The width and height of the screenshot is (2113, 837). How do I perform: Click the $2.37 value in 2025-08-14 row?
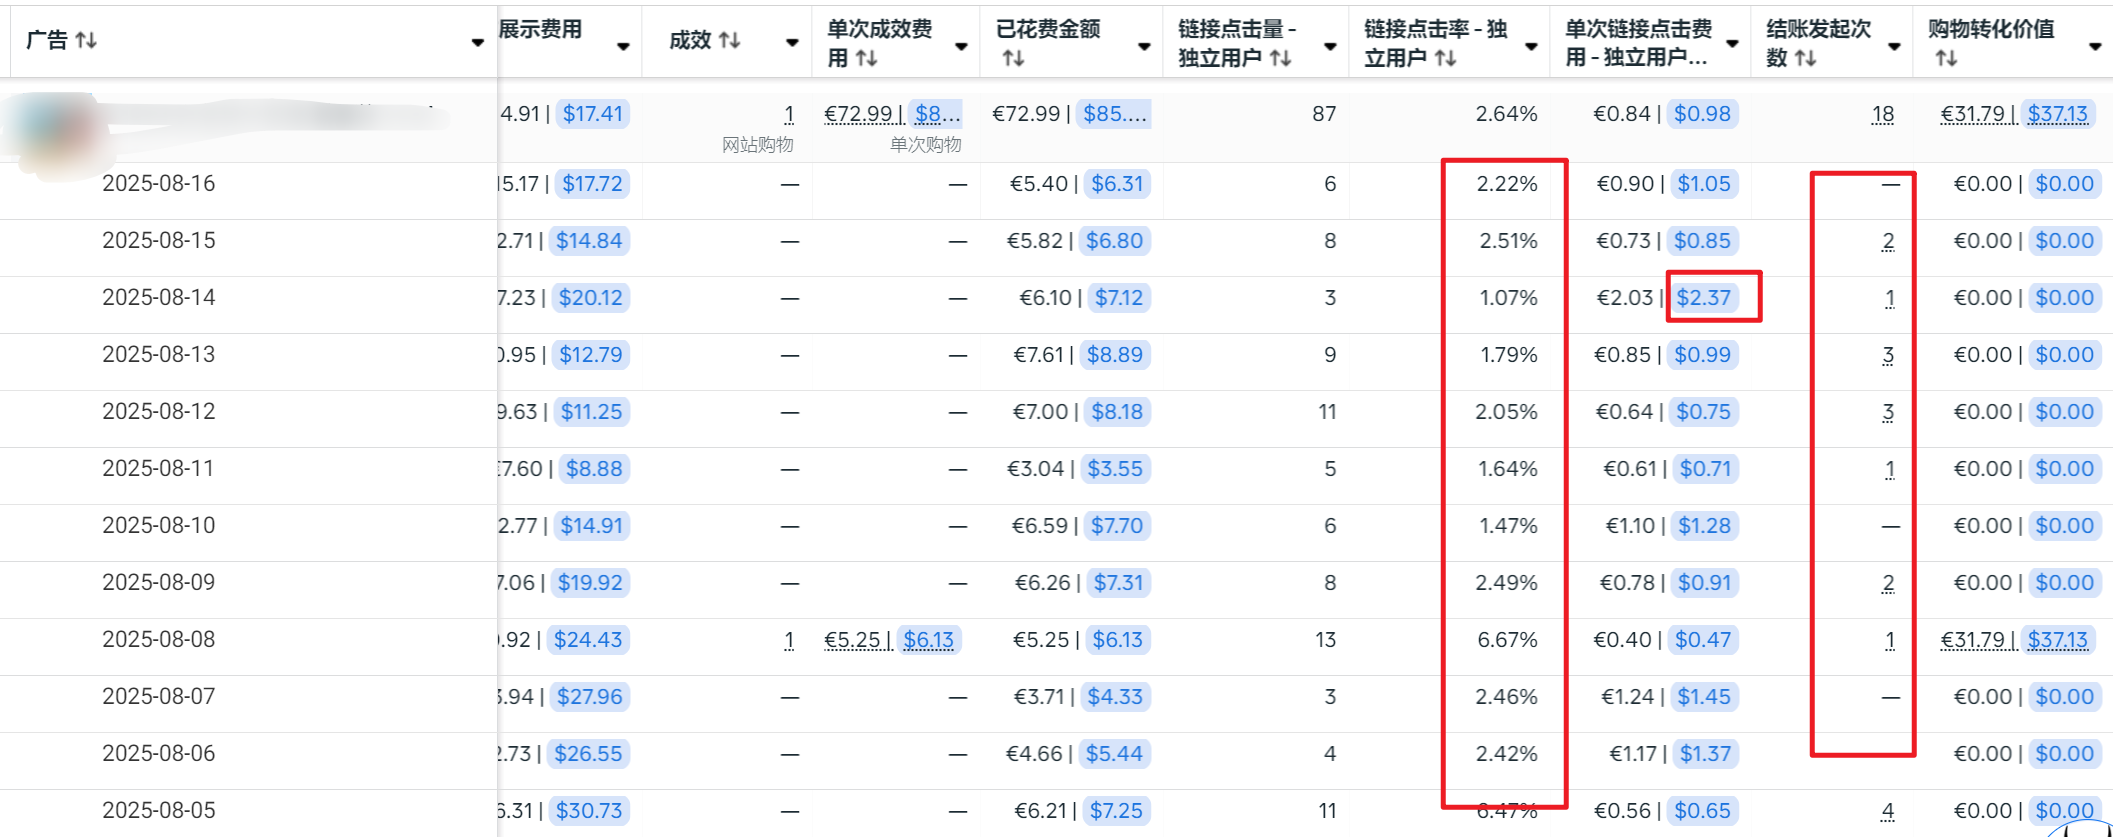point(1703,298)
